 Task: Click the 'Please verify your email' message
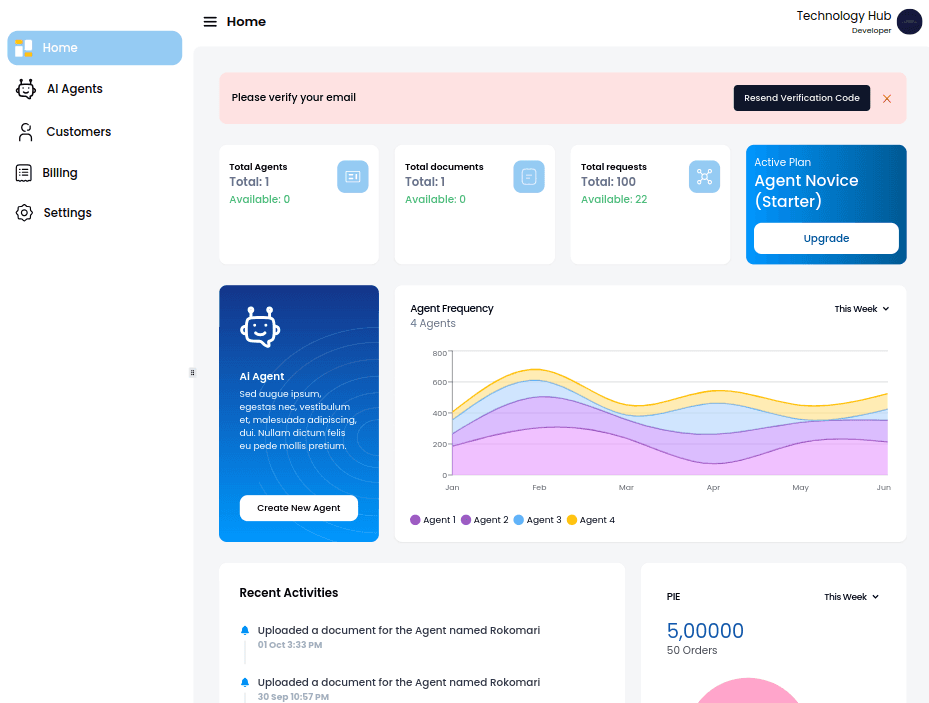[x=294, y=98]
